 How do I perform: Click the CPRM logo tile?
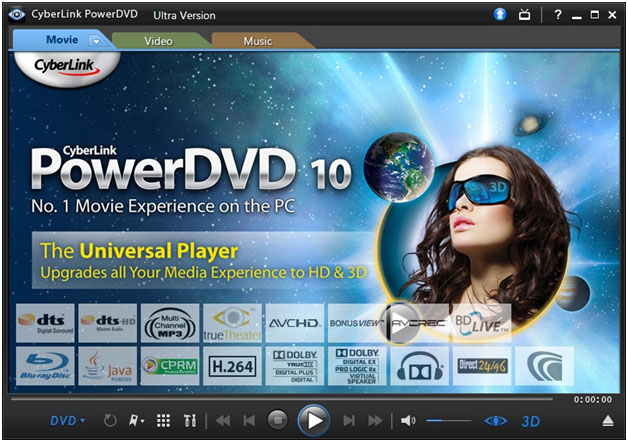tap(170, 366)
